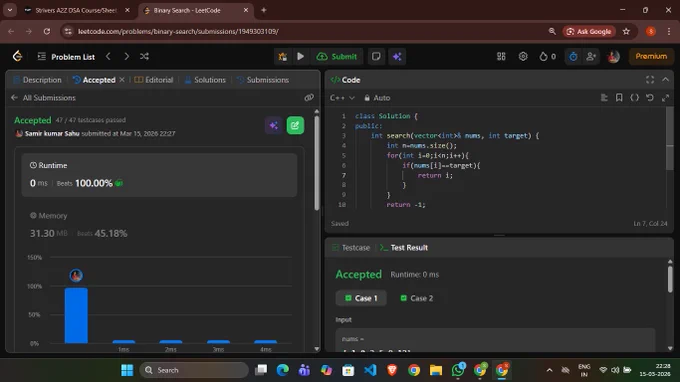Click the test result panel scrollbar

point(670,279)
